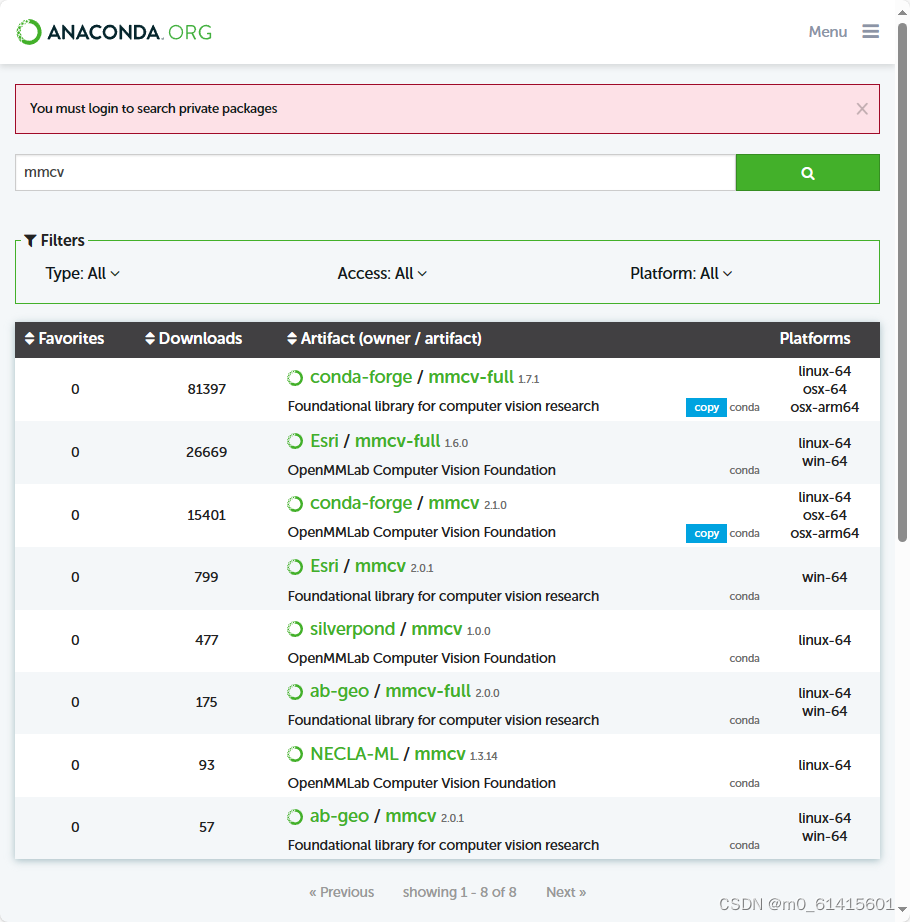Click the page vertical scrollbar
Image resolution: width=910 pixels, height=922 pixels.
(902, 282)
